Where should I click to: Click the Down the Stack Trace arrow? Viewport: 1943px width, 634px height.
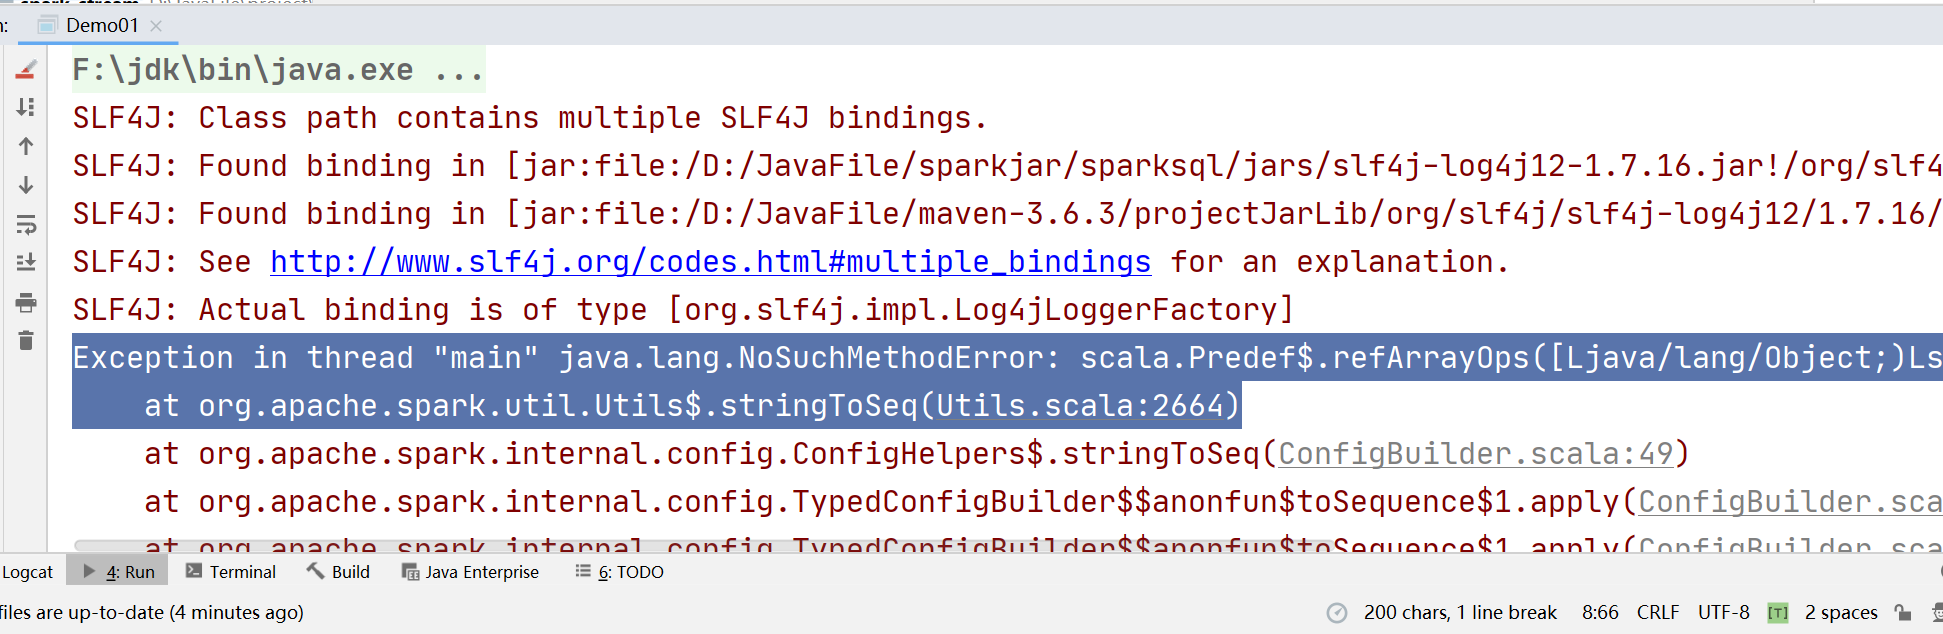[26, 185]
